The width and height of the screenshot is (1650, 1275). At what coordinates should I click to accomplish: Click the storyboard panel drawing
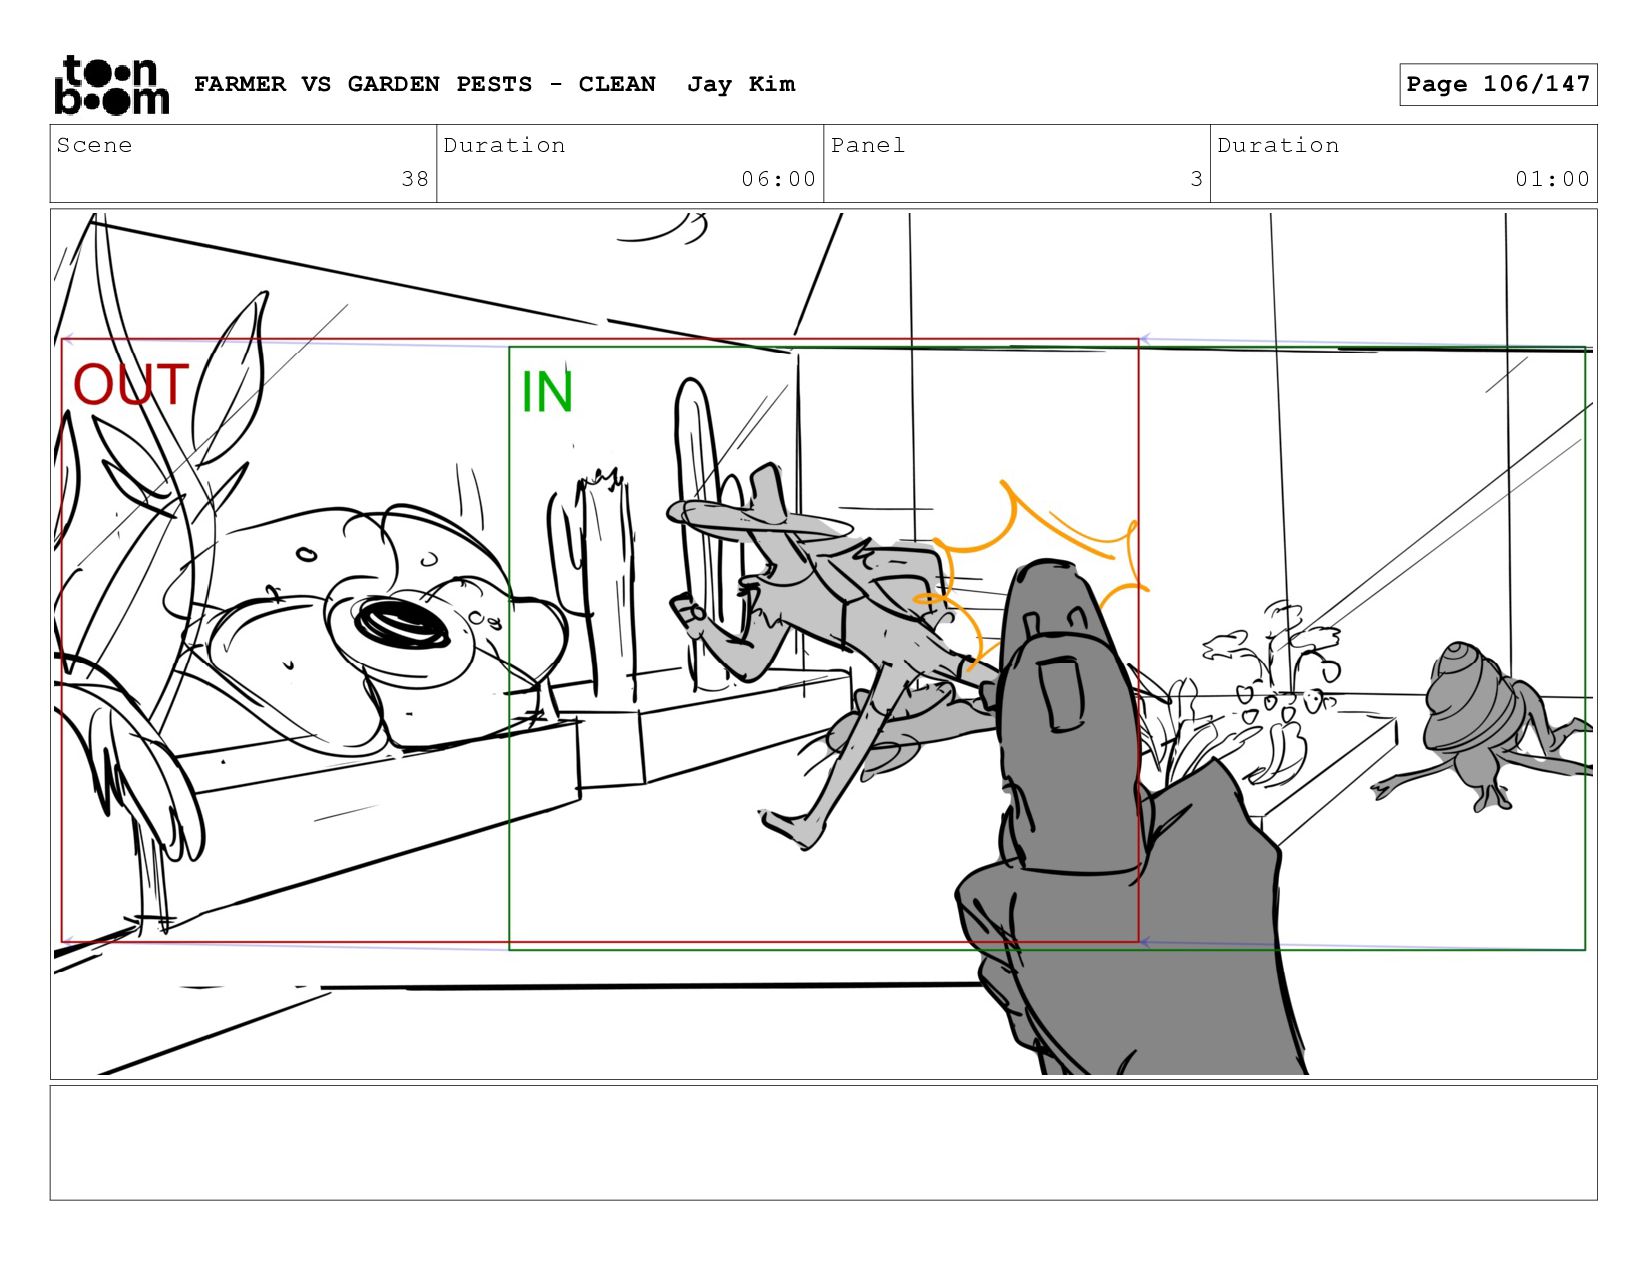click(824, 643)
